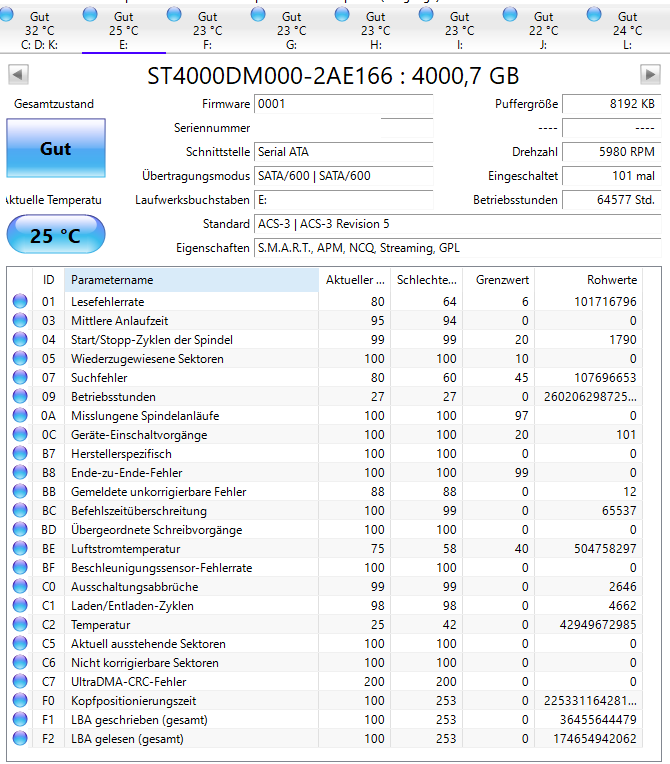The image size is (670, 764).
Task: Click the Parametername column header
Action: [191, 280]
